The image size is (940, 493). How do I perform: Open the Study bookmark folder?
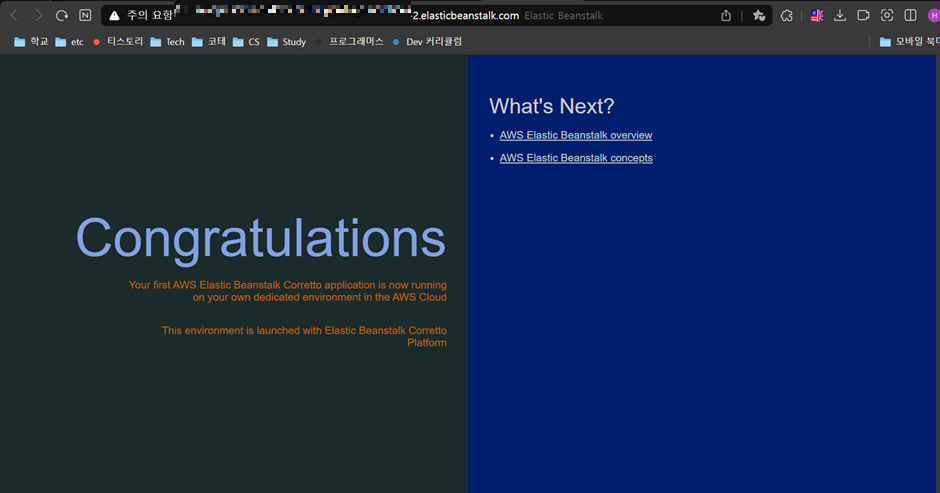287,41
